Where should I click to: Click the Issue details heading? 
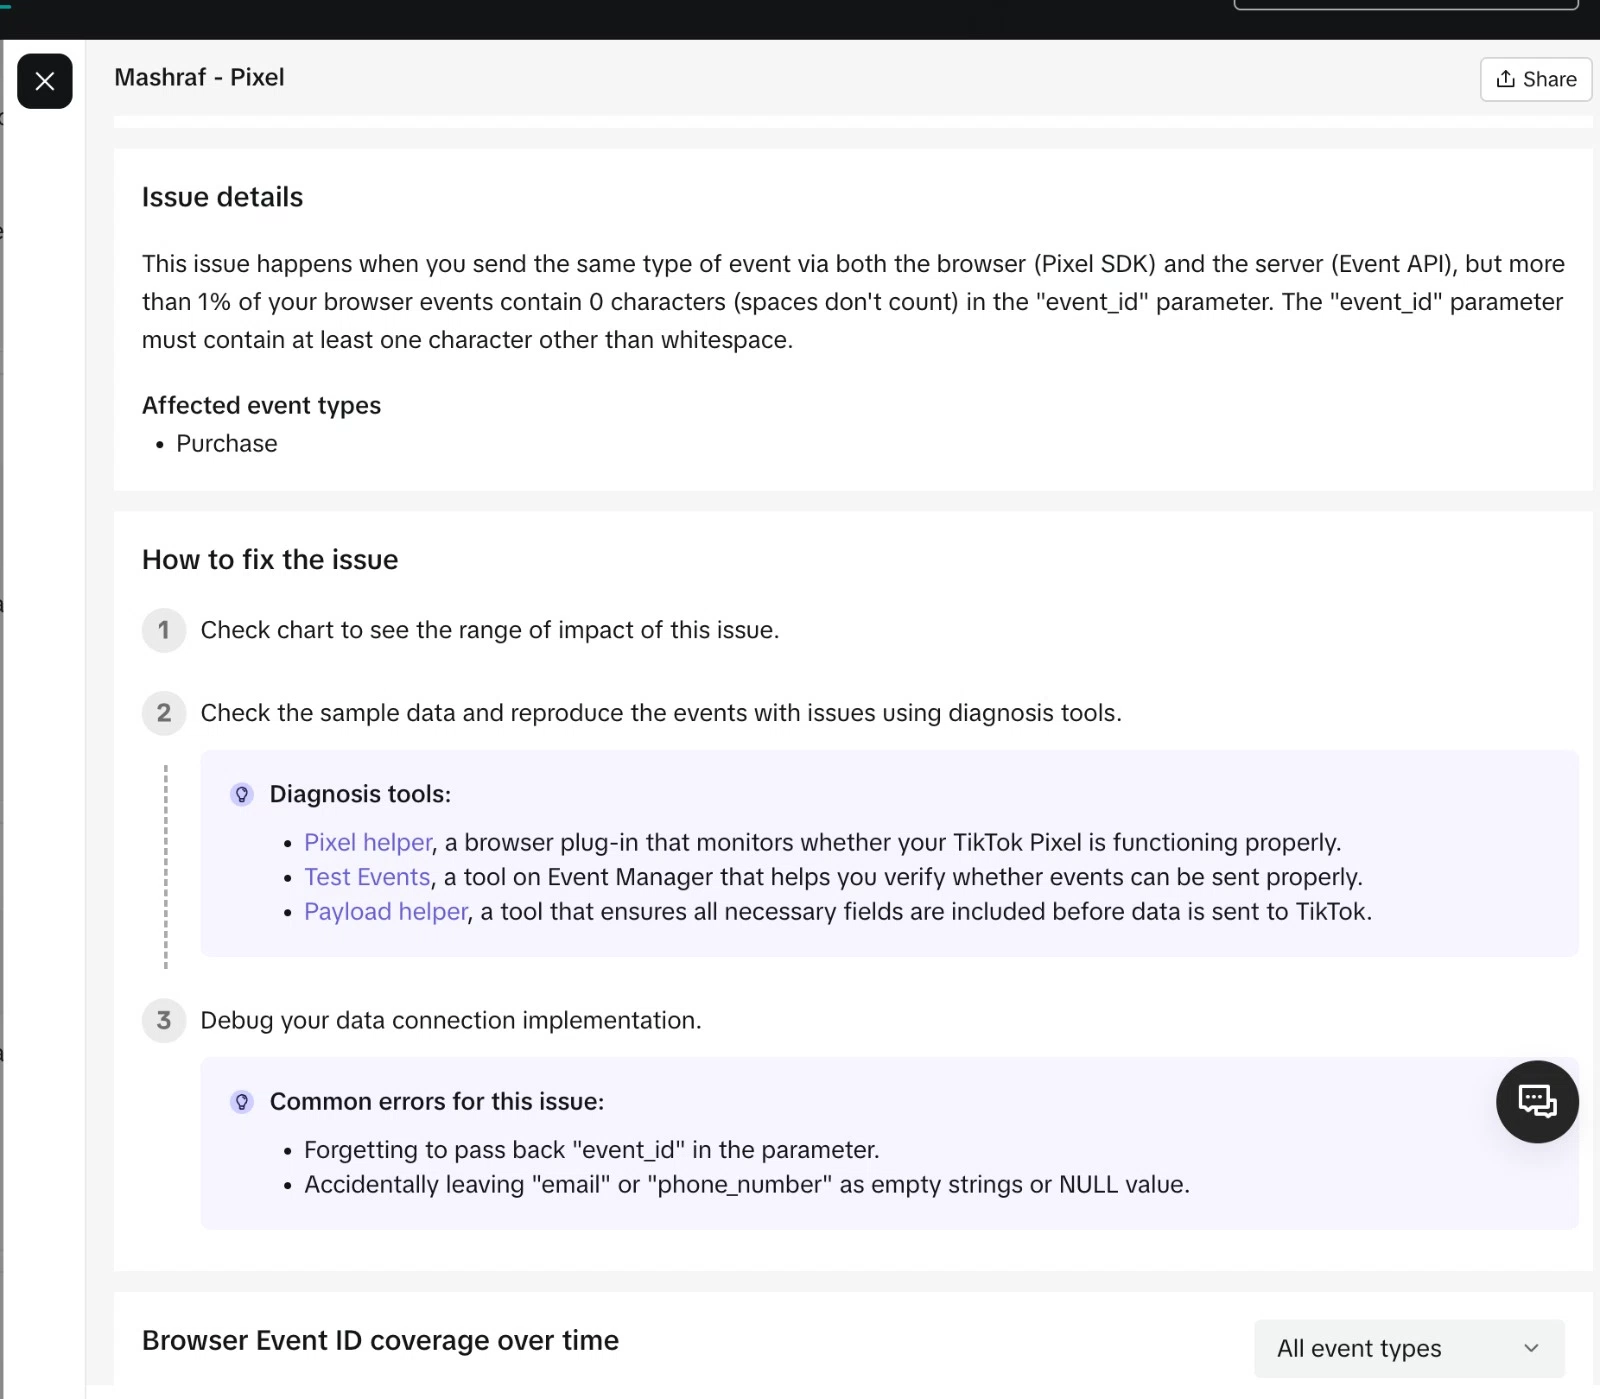(222, 197)
